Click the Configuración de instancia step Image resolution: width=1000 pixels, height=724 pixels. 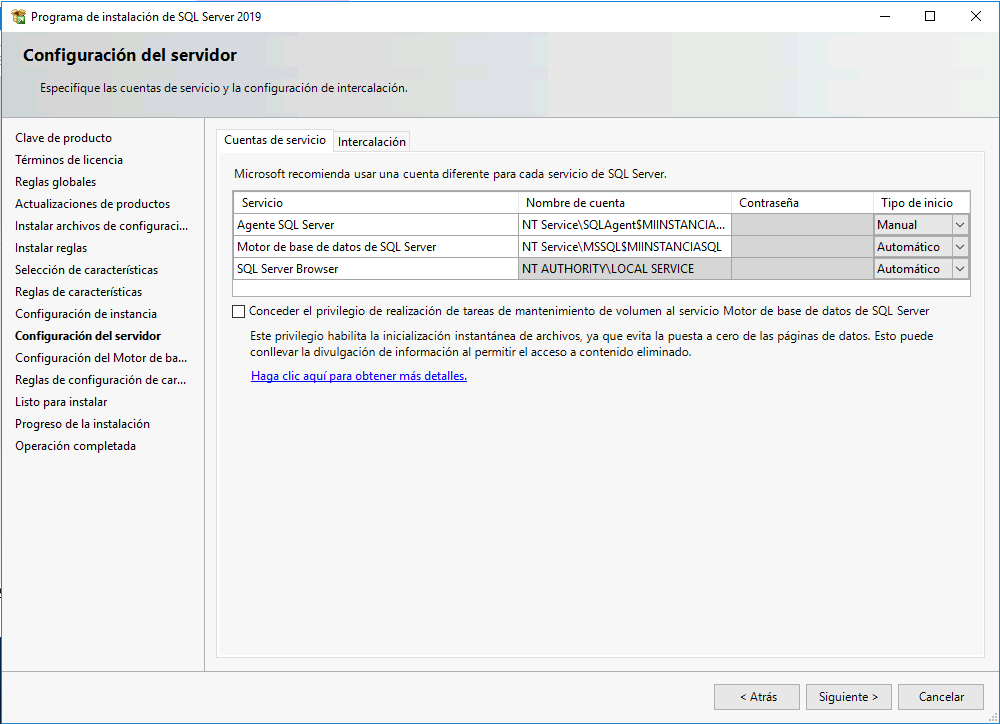tap(86, 314)
